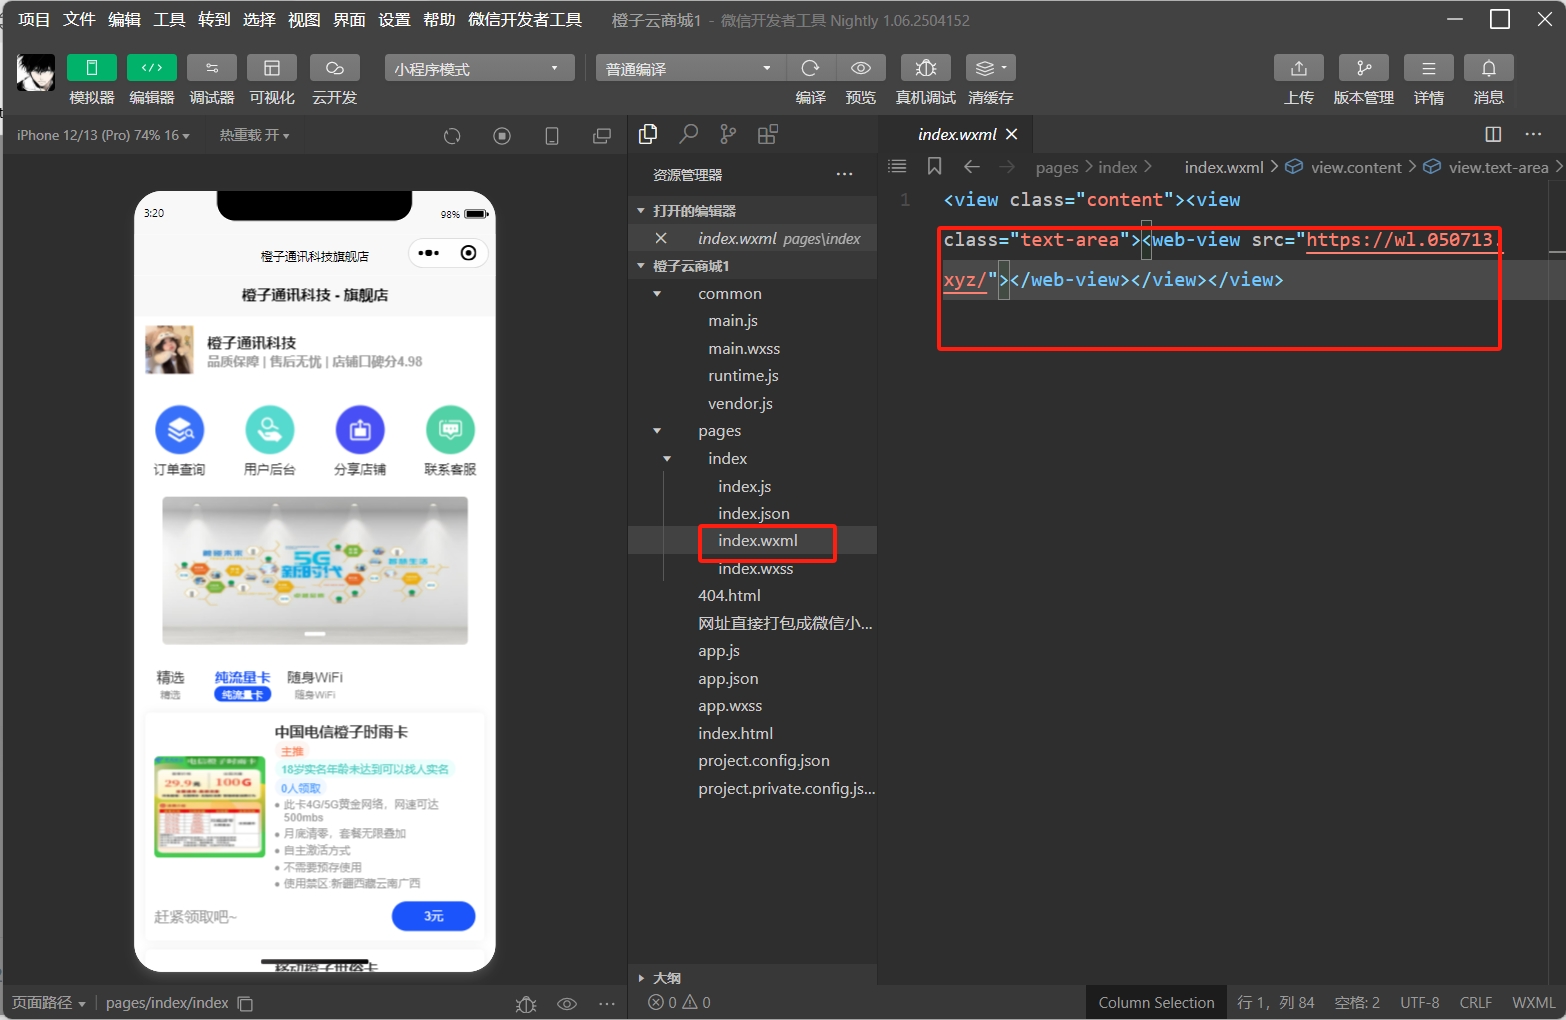Viewport: 1566px width, 1020px height.
Task: Open runtime.js file
Action: click(x=743, y=376)
